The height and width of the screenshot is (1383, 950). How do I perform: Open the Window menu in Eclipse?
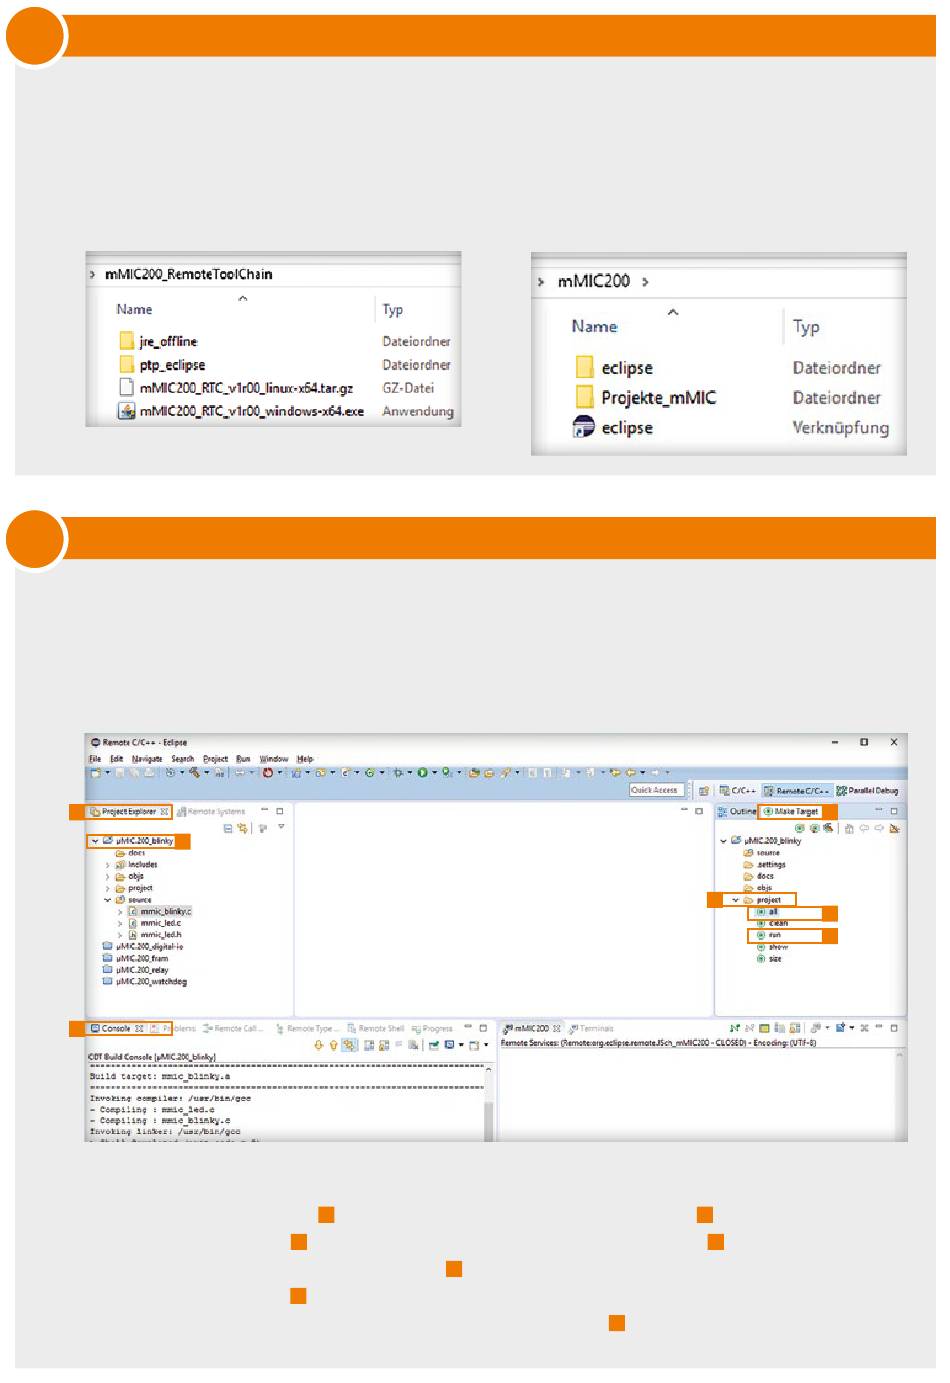274,759
